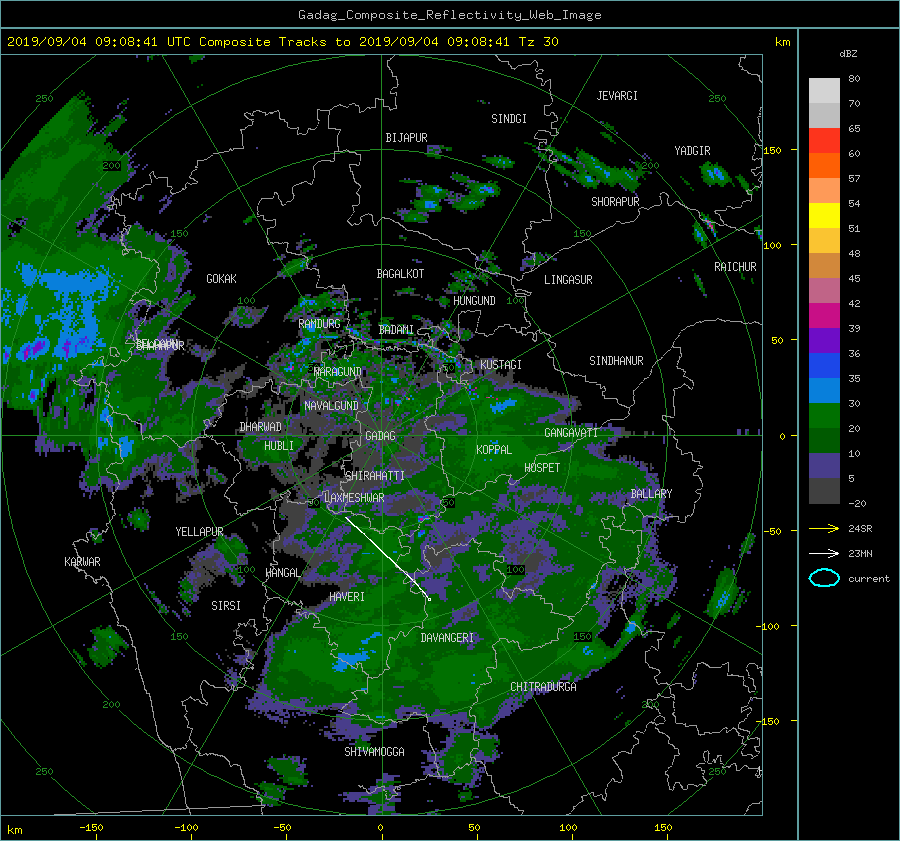
Task: Click the NARAGUND city label
Action: coord(338,372)
